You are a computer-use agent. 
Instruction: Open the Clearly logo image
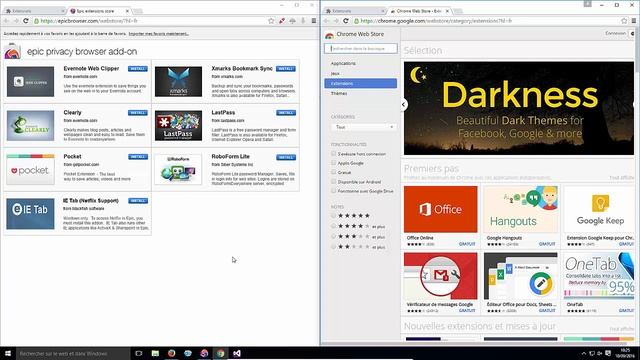coord(31,126)
